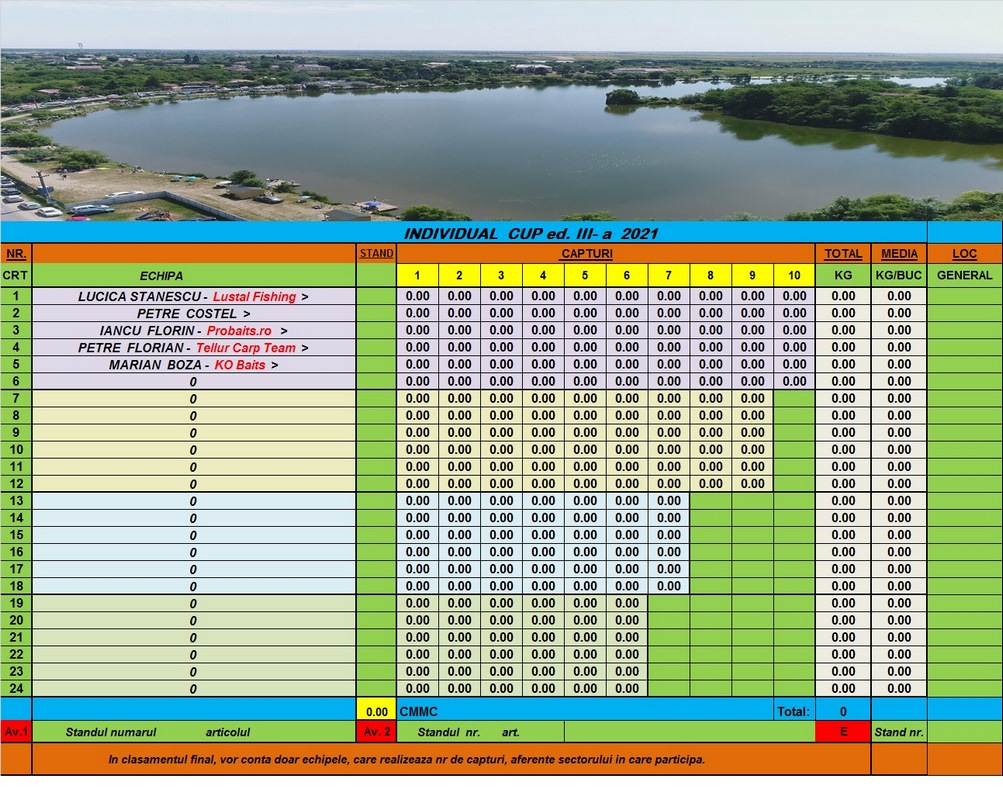1003x800 pixels.
Task: Open the Lustal Fishing red link text
Action: pyautogui.click(x=254, y=297)
